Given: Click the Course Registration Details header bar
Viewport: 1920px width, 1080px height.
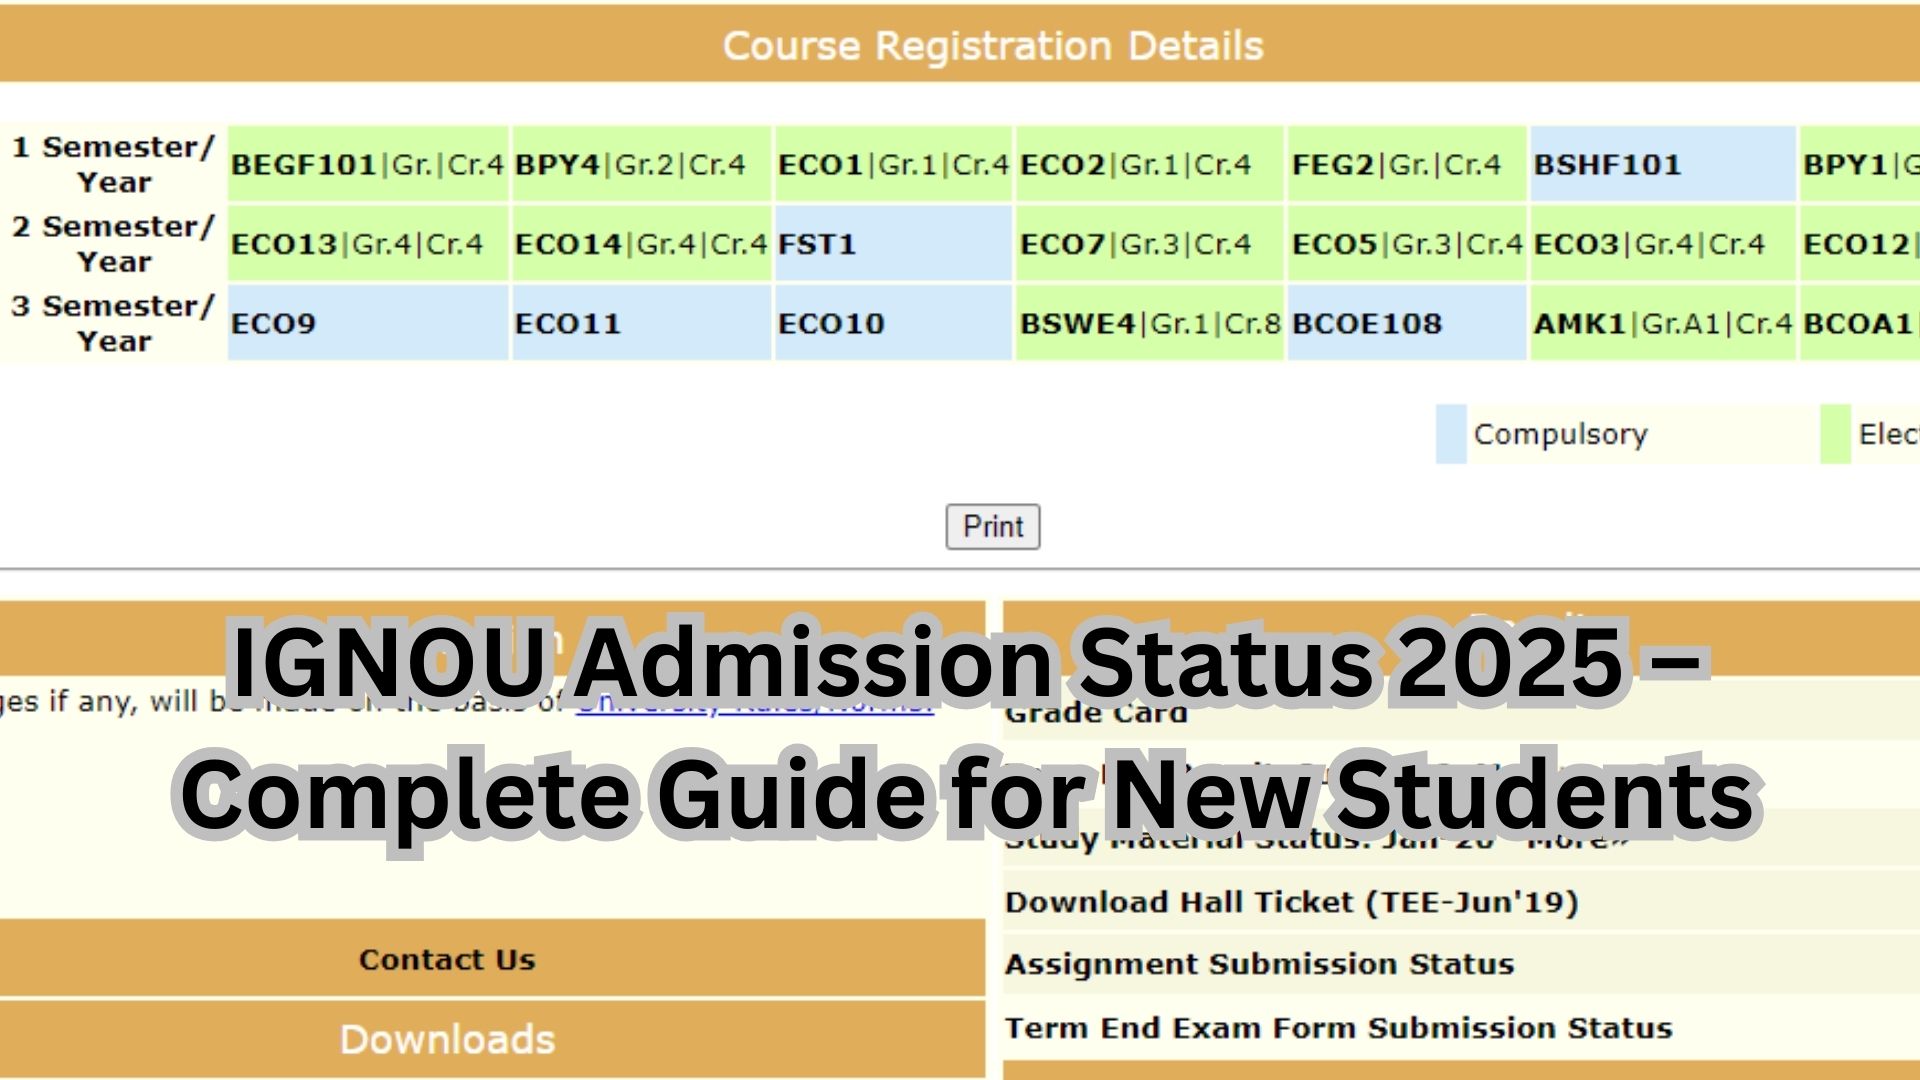Looking at the screenshot, I should click(x=994, y=45).
